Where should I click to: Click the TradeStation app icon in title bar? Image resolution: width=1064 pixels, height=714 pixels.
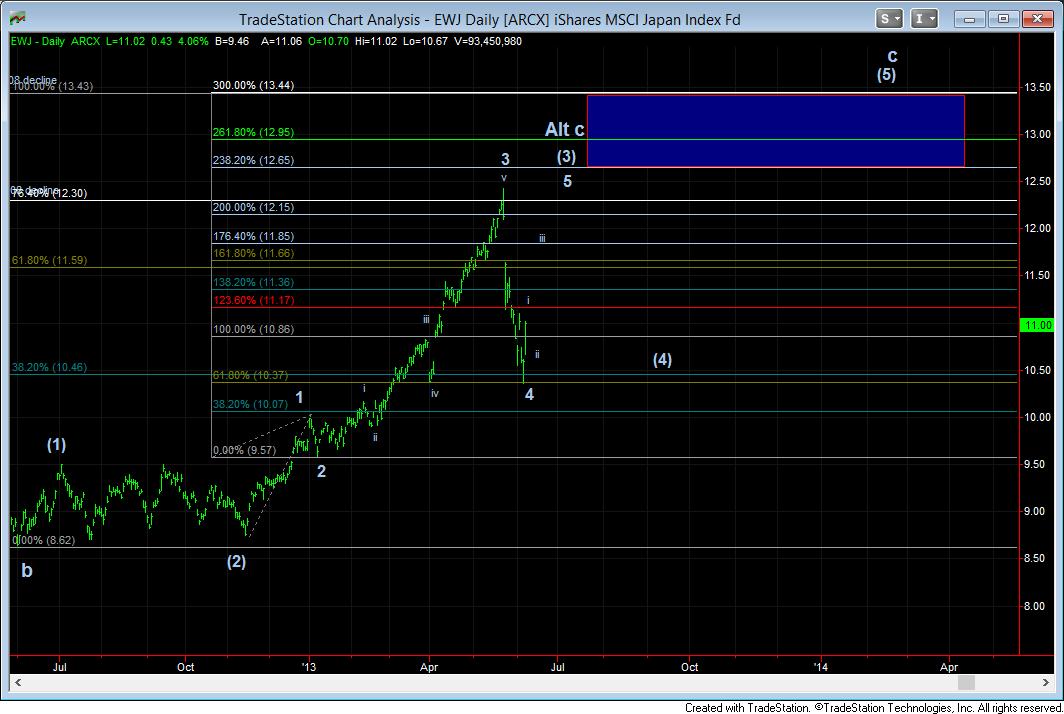pyautogui.click(x=18, y=18)
